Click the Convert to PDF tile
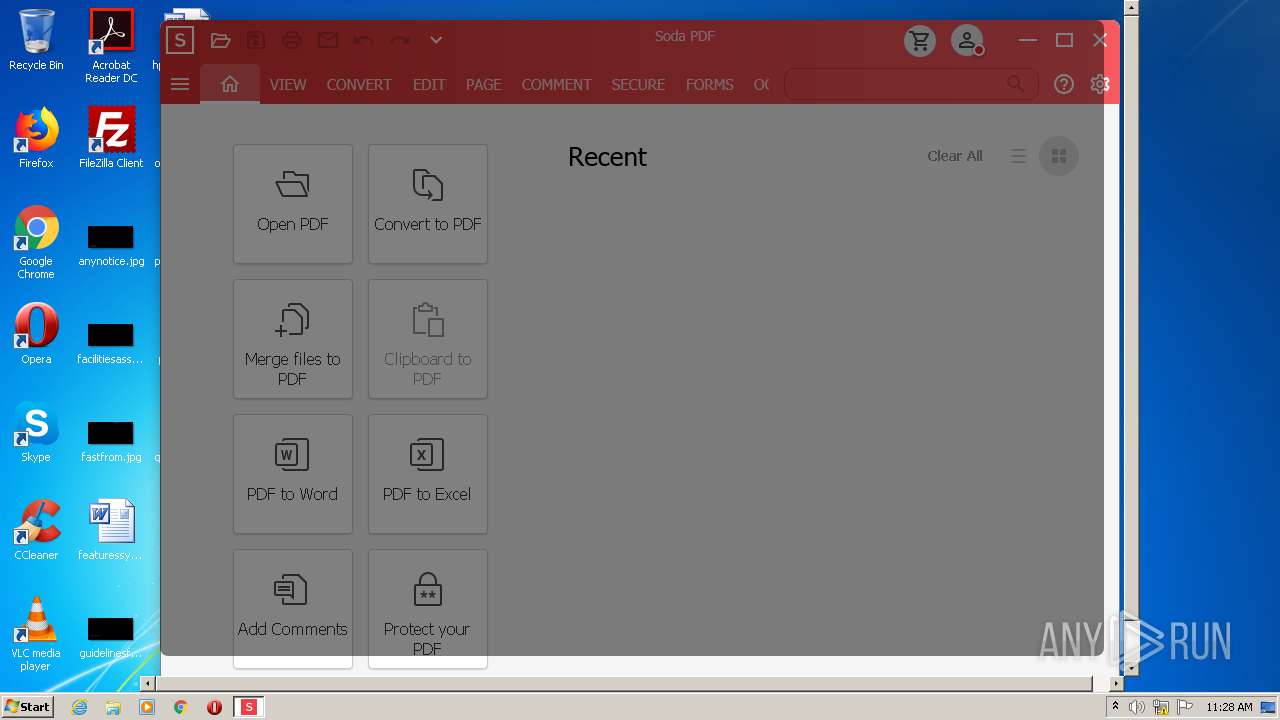Viewport: 1280px width, 720px height. click(428, 204)
